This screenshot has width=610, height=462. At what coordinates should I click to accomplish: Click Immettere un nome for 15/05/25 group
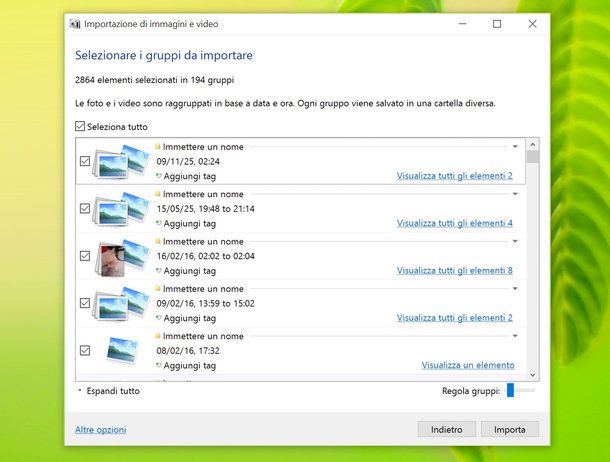pos(203,194)
